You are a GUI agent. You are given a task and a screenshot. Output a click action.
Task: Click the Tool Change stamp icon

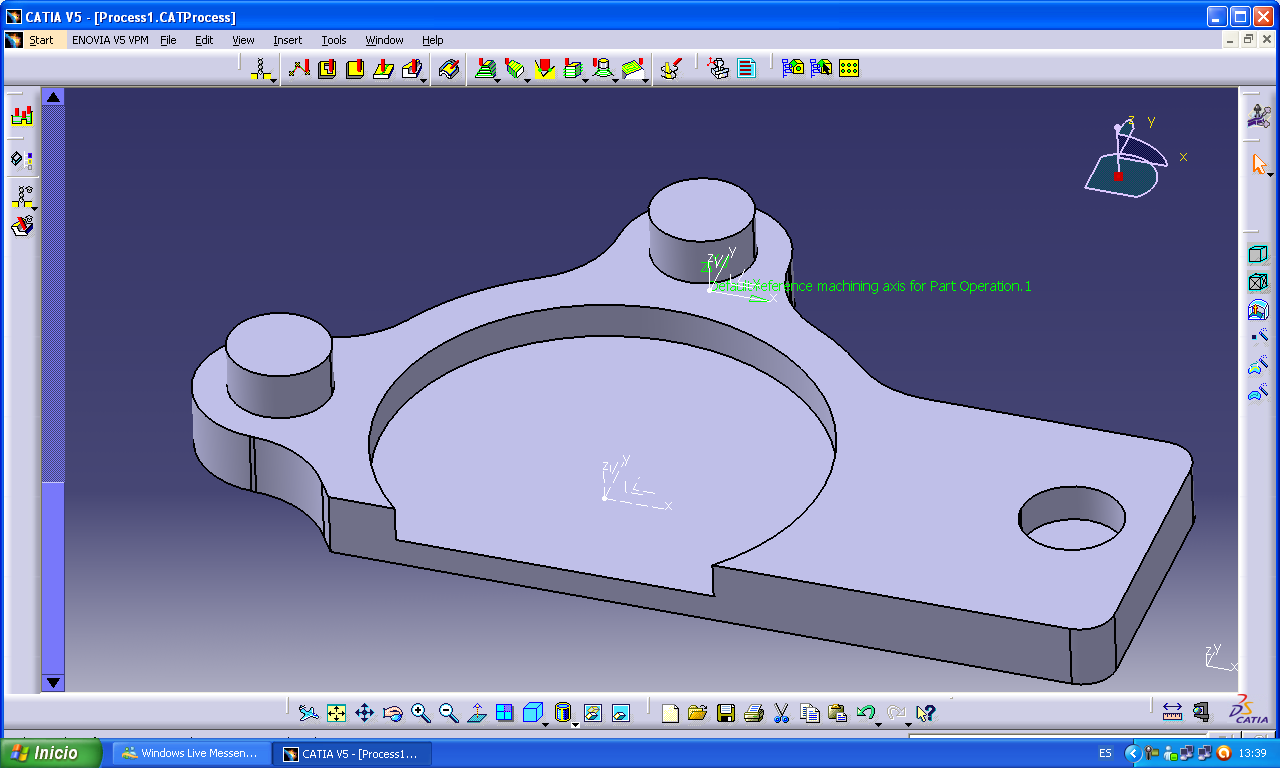tap(718, 68)
